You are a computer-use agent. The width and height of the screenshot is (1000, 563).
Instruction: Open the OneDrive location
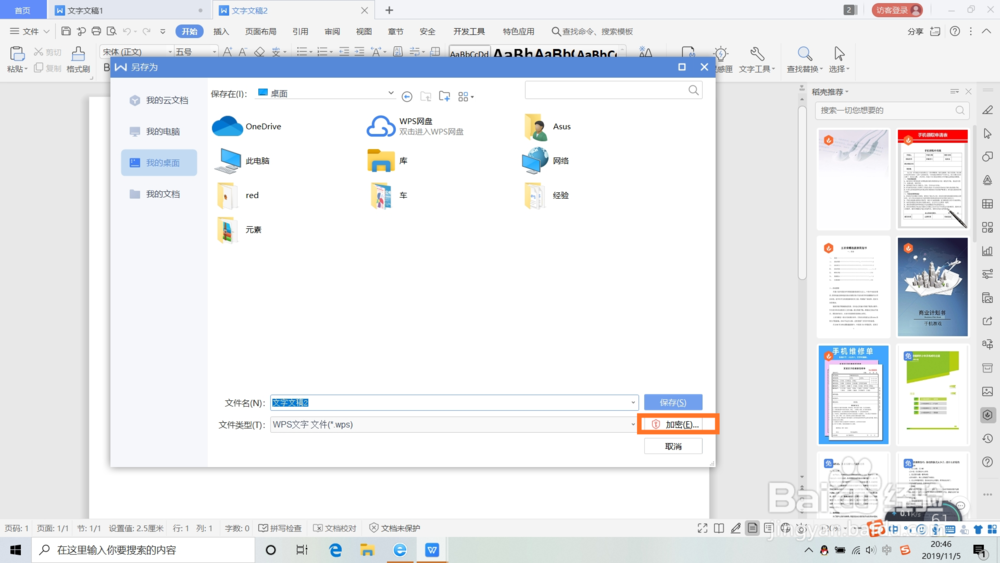[247, 126]
